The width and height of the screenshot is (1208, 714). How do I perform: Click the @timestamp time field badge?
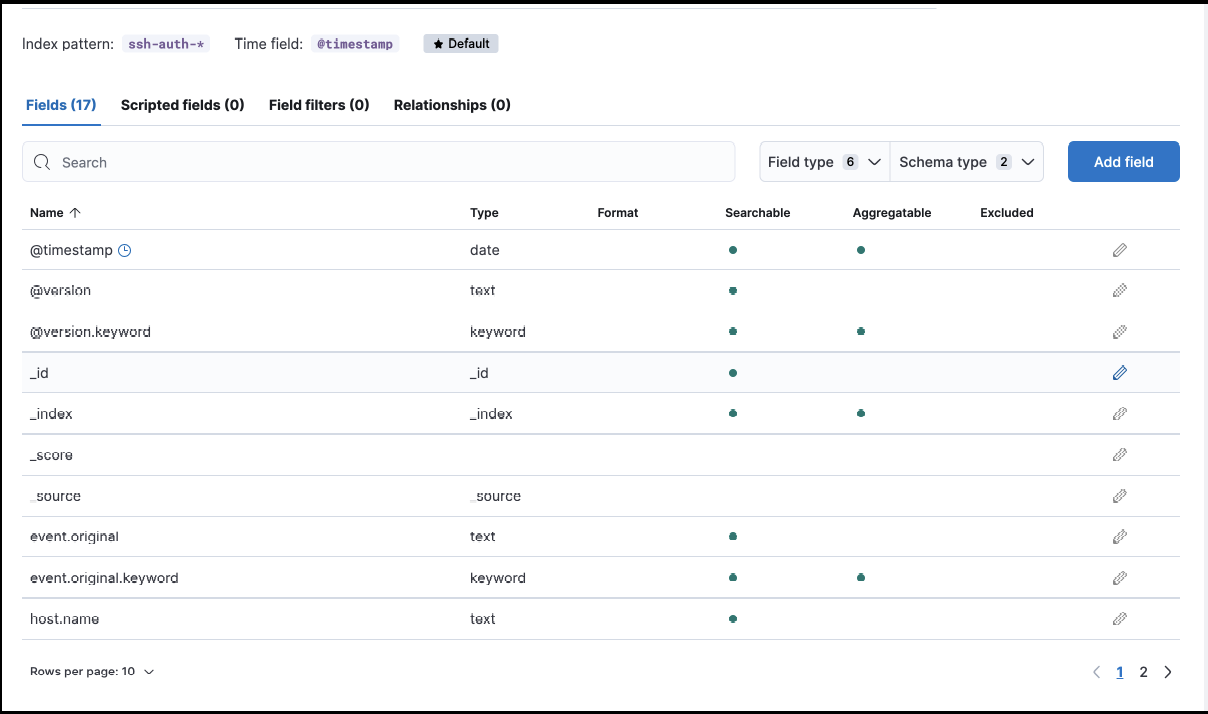coord(355,44)
